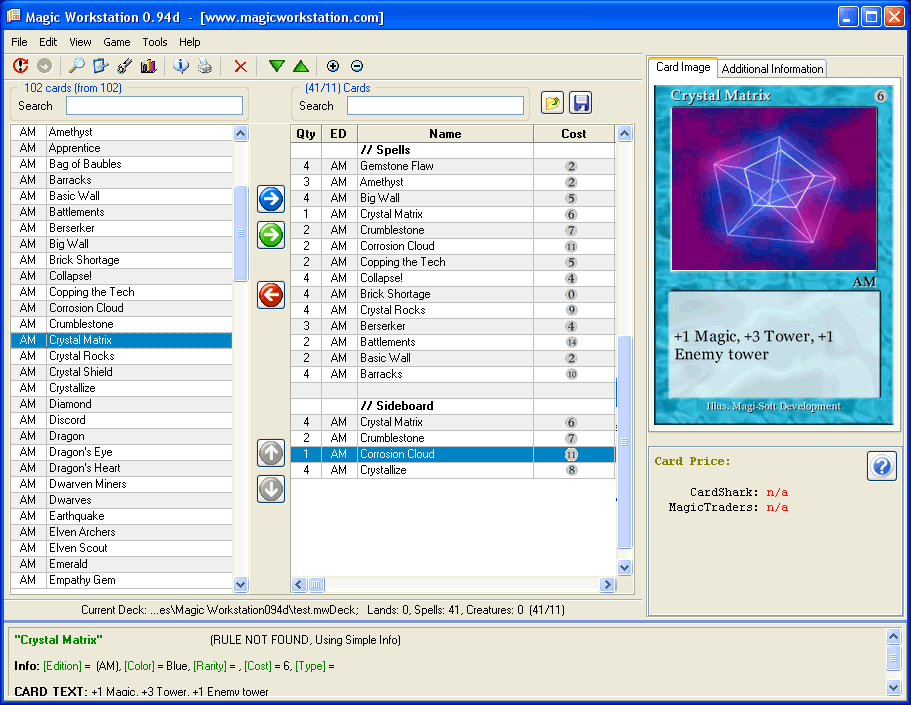Click the deck list scrollbar down arrow

click(x=625, y=567)
